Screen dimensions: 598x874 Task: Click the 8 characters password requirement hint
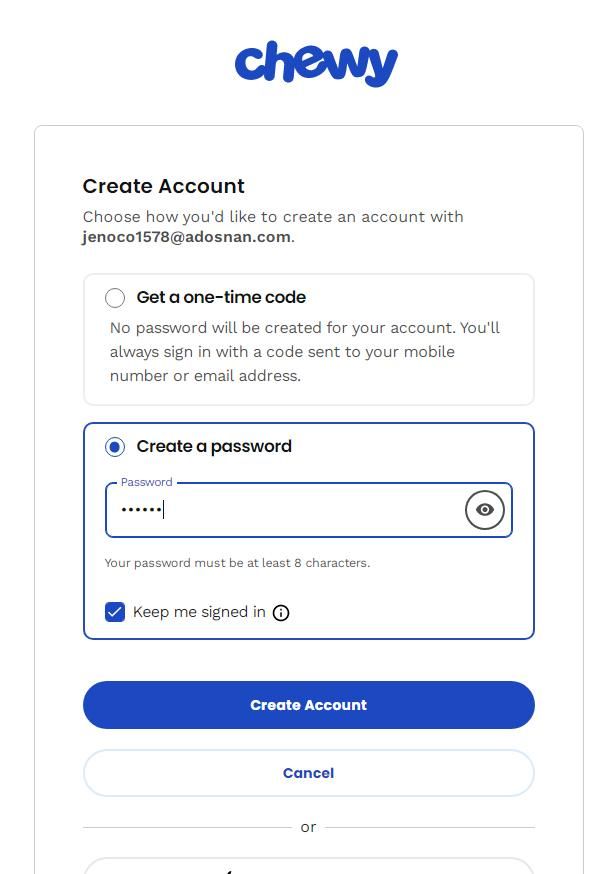pos(237,563)
